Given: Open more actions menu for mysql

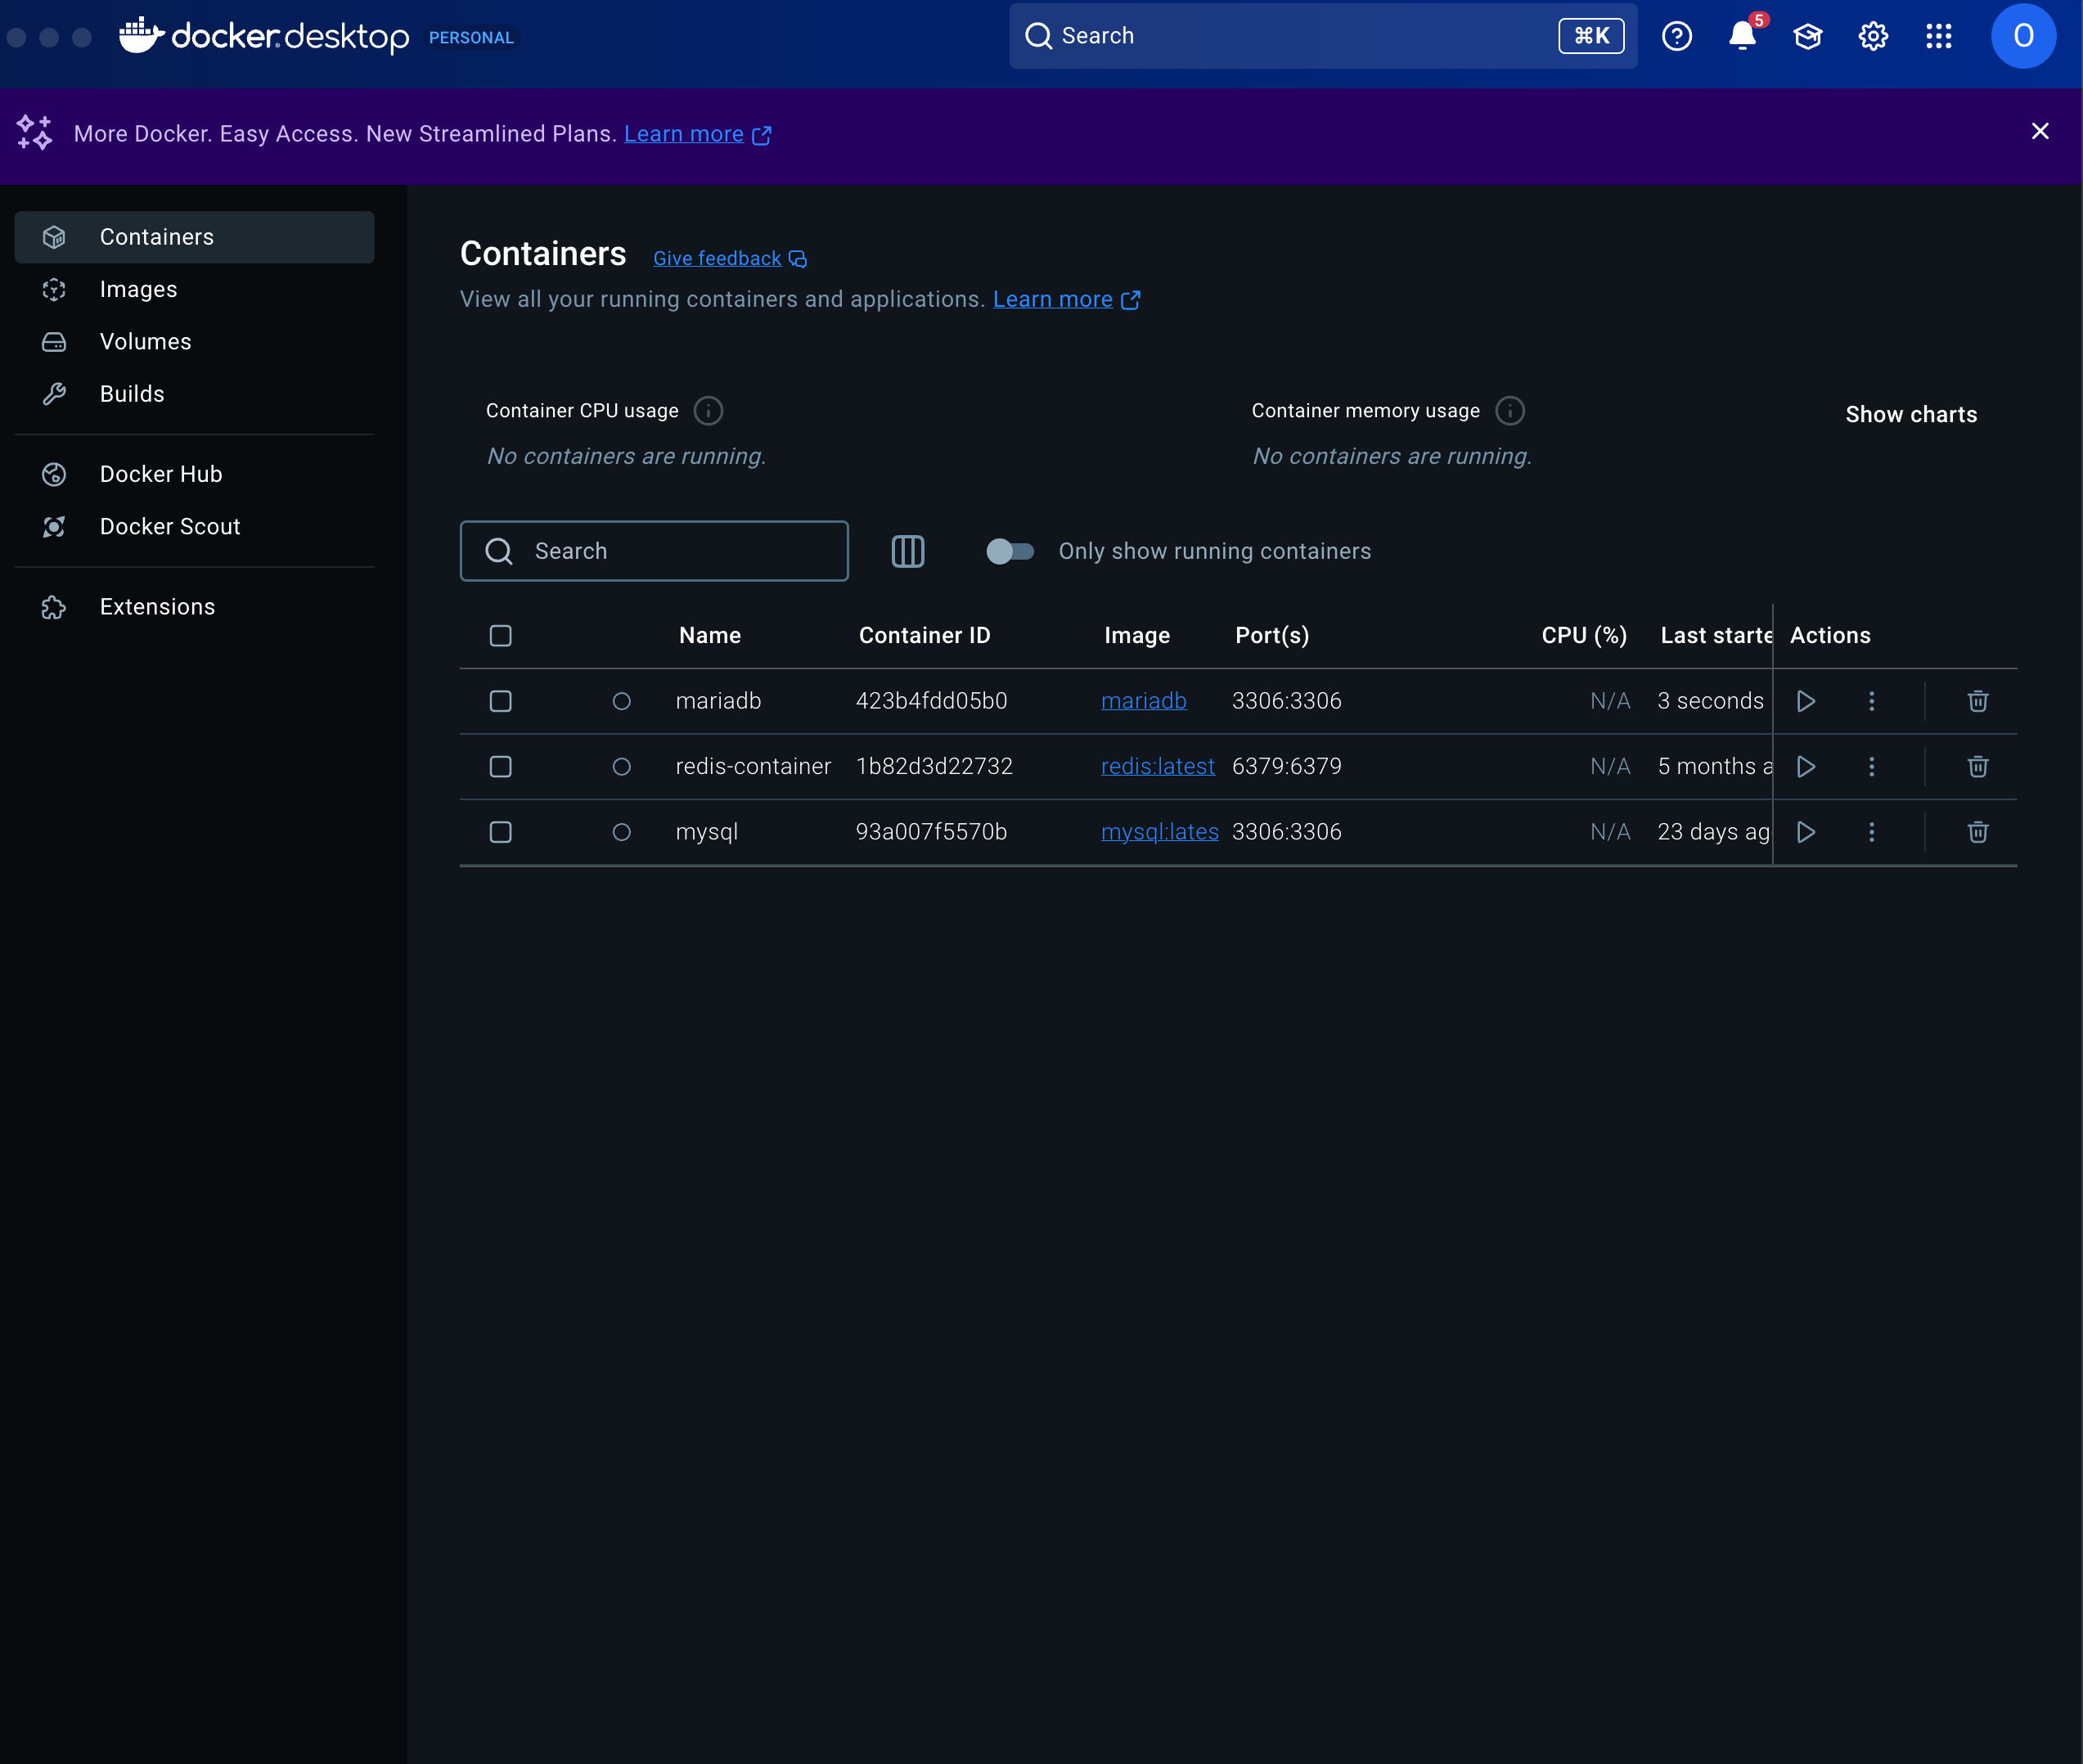Looking at the screenshot, I should [x=1871, y=832].
